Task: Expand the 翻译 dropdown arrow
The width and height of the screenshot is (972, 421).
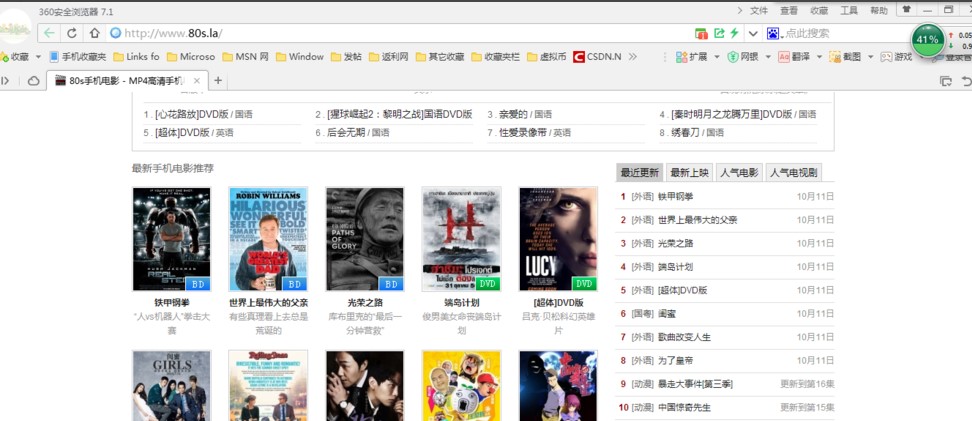Action: coord(819,56)
